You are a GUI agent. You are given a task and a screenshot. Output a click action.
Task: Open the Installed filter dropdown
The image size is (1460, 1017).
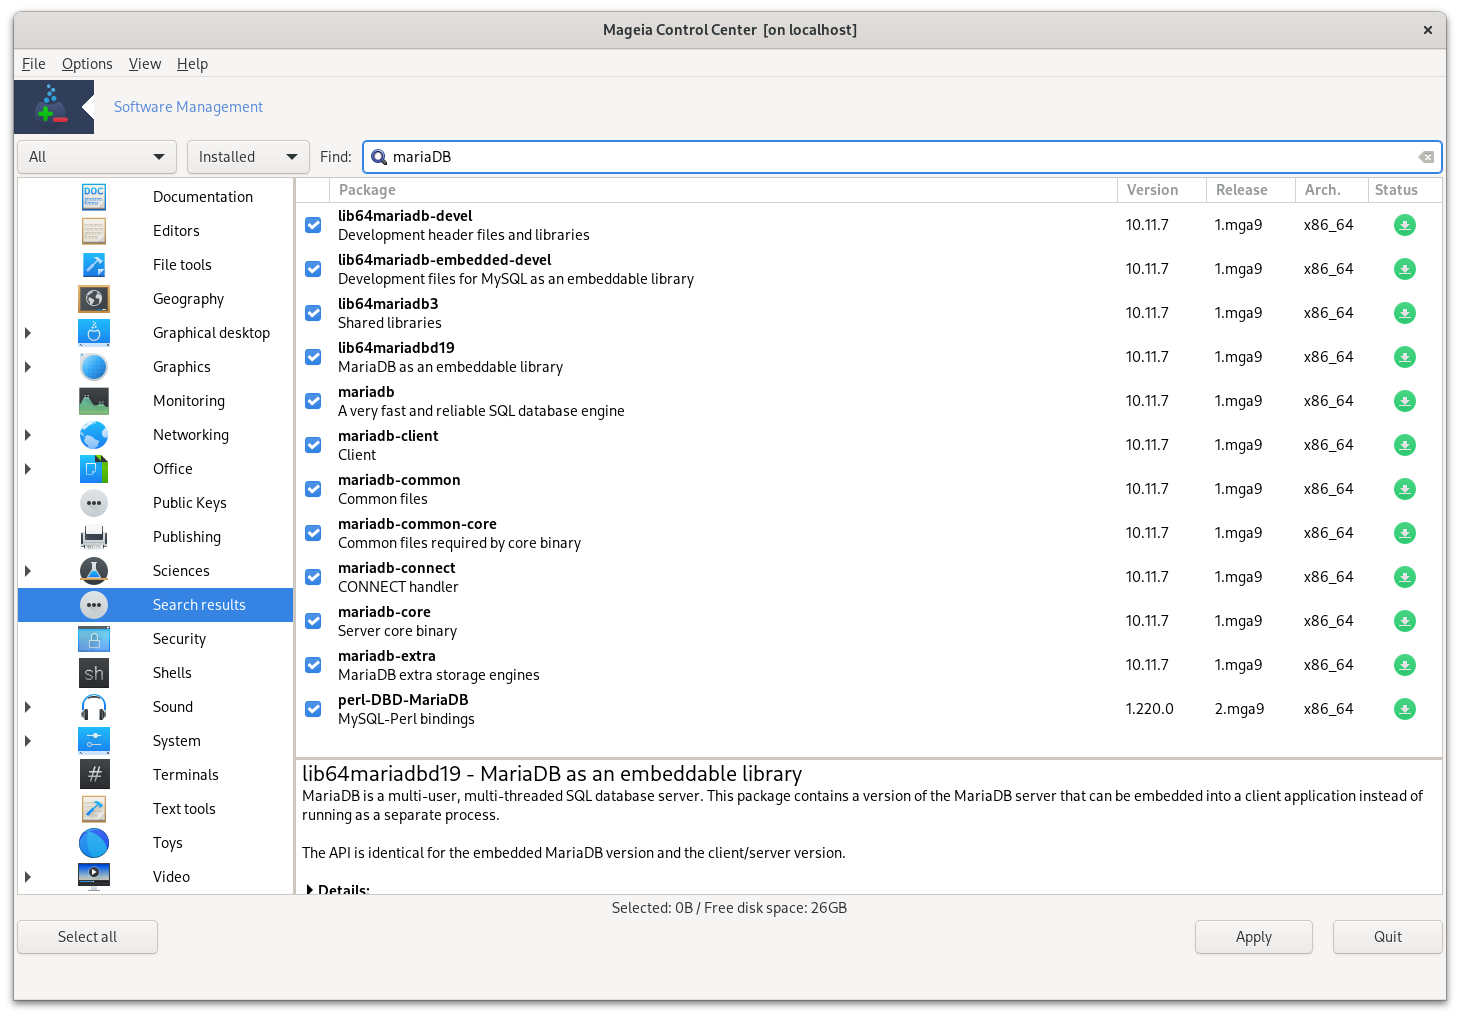tap(248, 157)
